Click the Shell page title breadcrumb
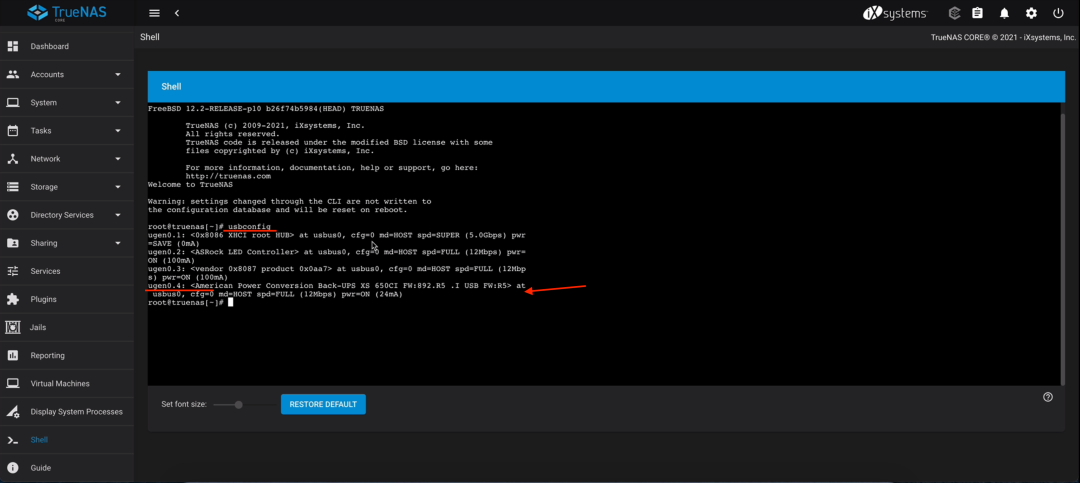 pos(149,37)
